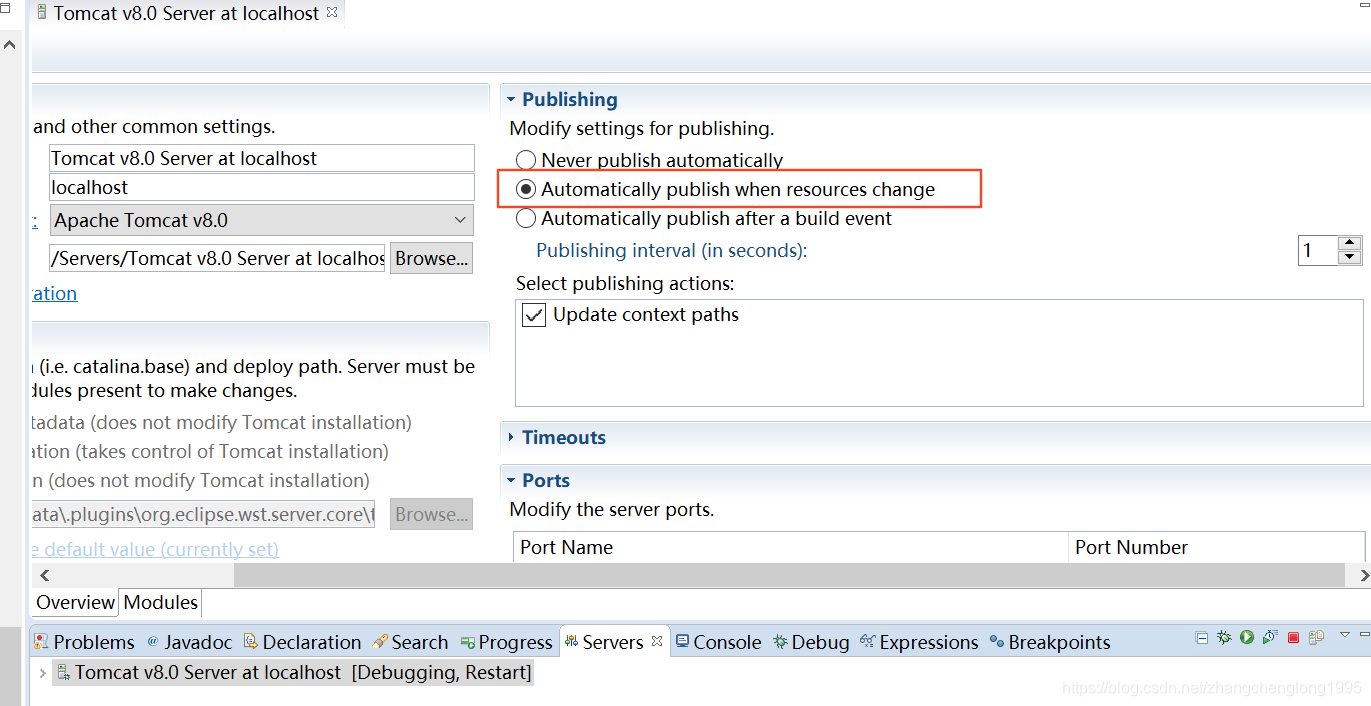Click the Progress tab icon
This screenshot has height=706, width=1371.
pyautogui.click(x=468, y=642)
